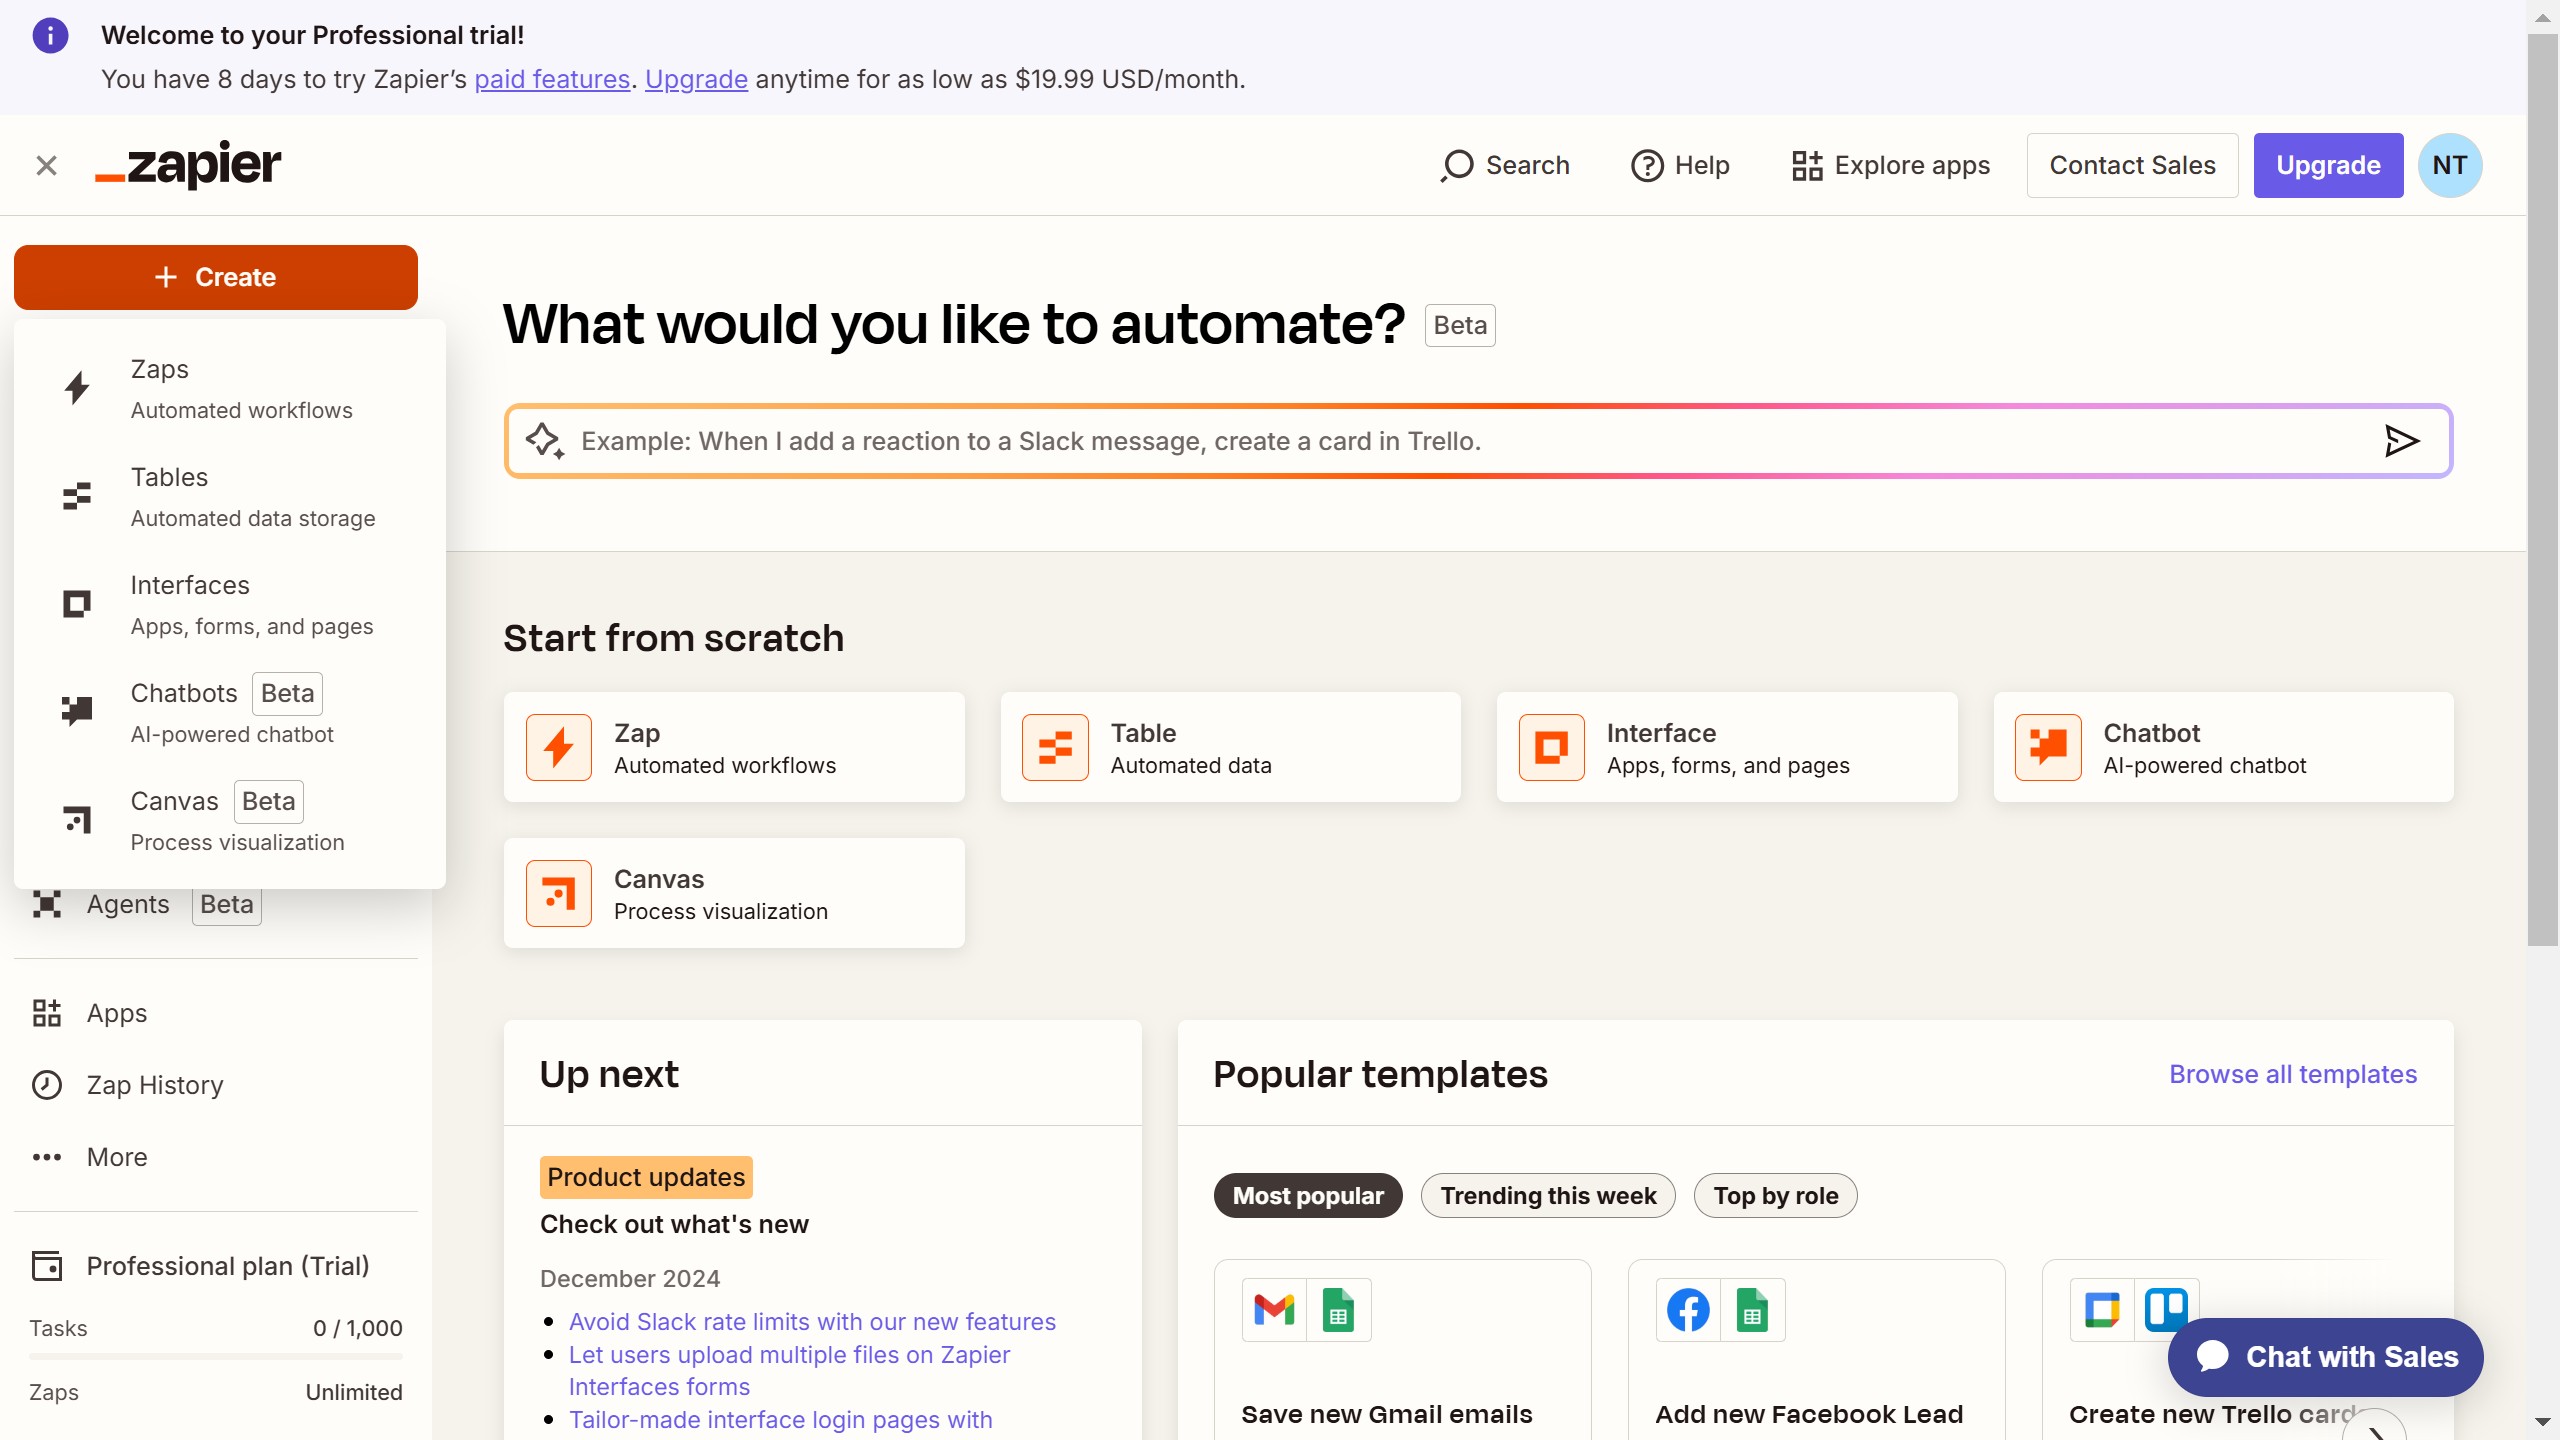Click the Product updates label

(646, 1177)
